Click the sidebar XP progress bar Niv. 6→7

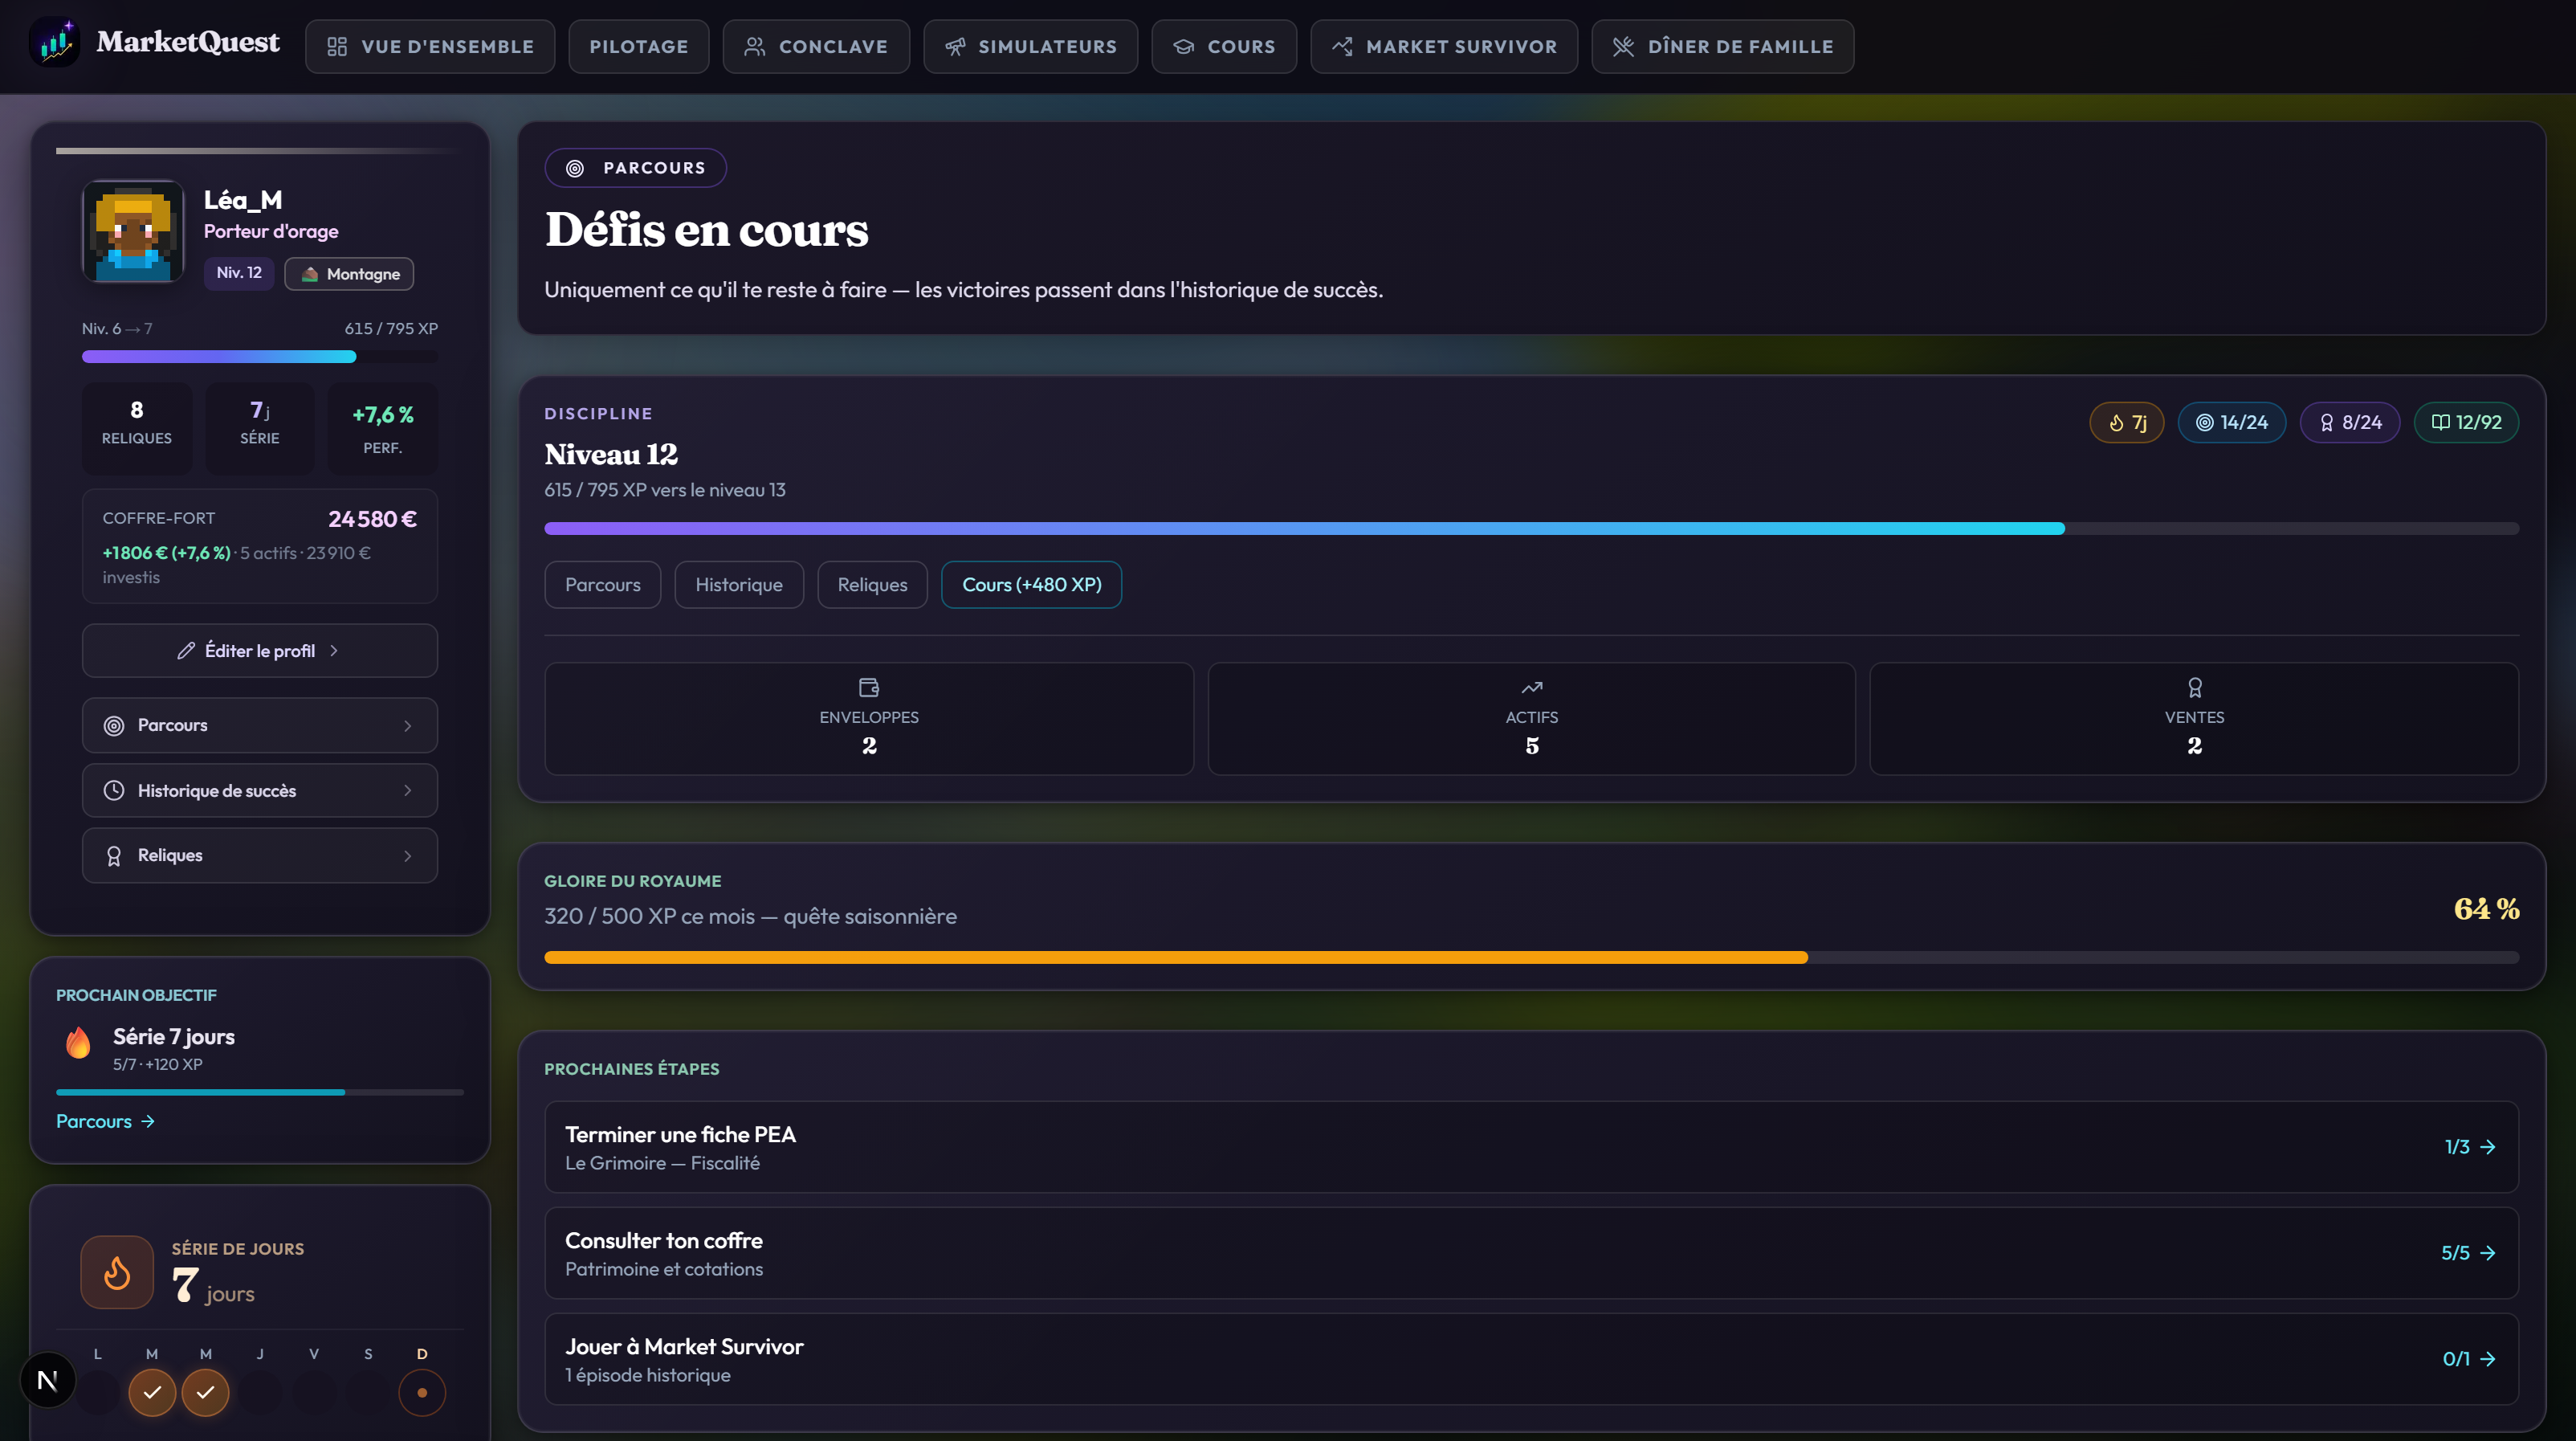(260, 357)
